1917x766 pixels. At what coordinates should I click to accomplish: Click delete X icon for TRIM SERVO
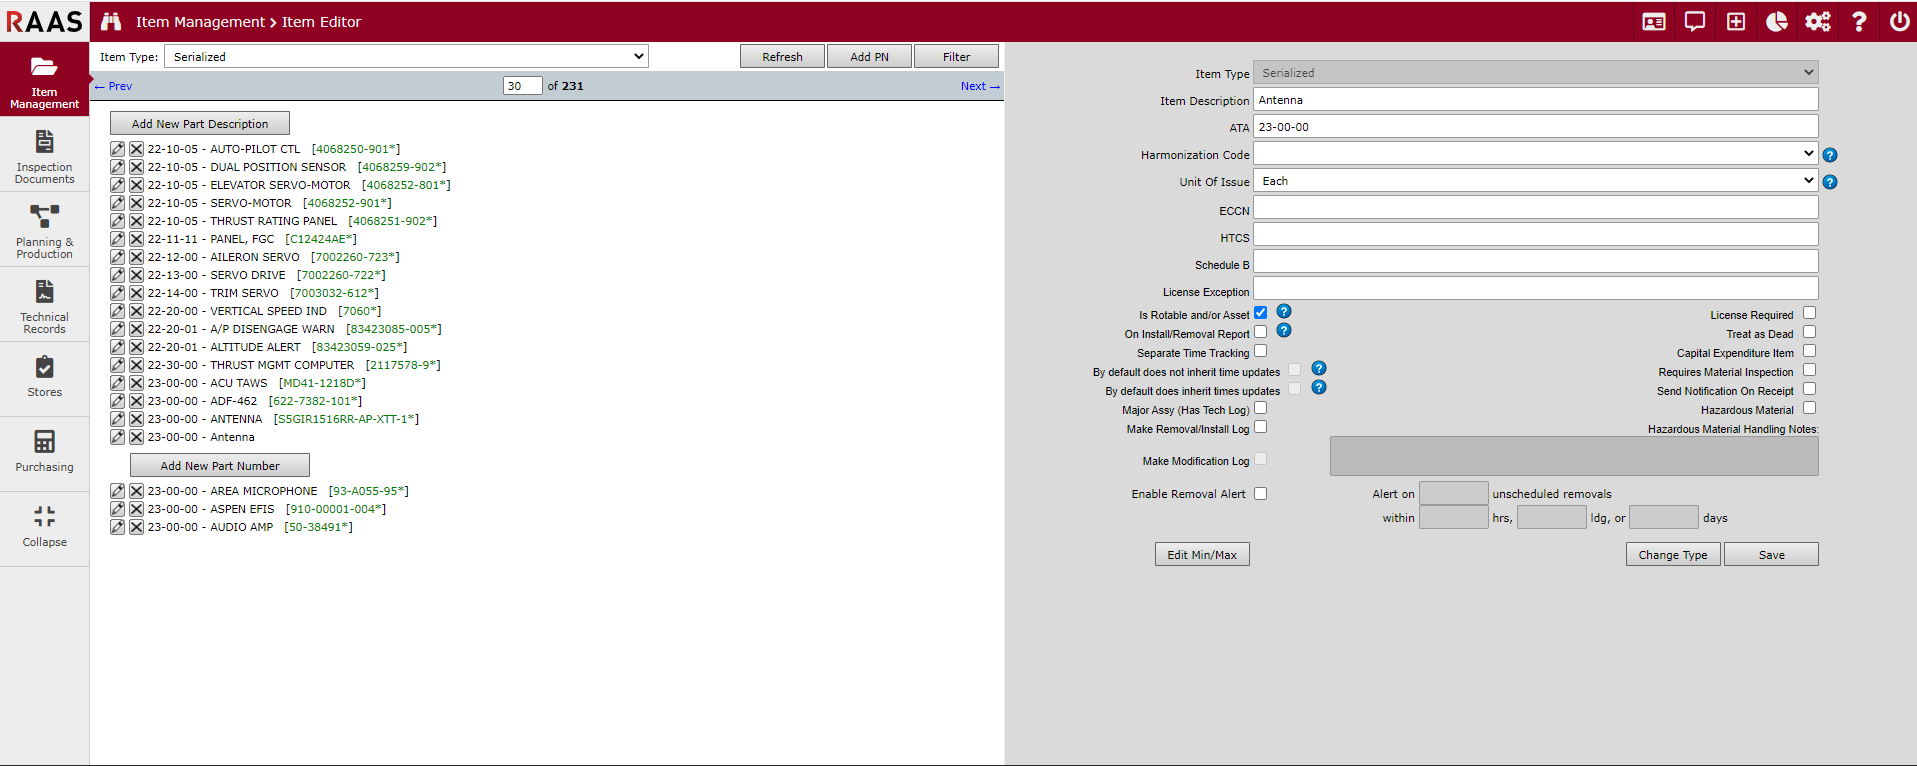tap(136, 293)
